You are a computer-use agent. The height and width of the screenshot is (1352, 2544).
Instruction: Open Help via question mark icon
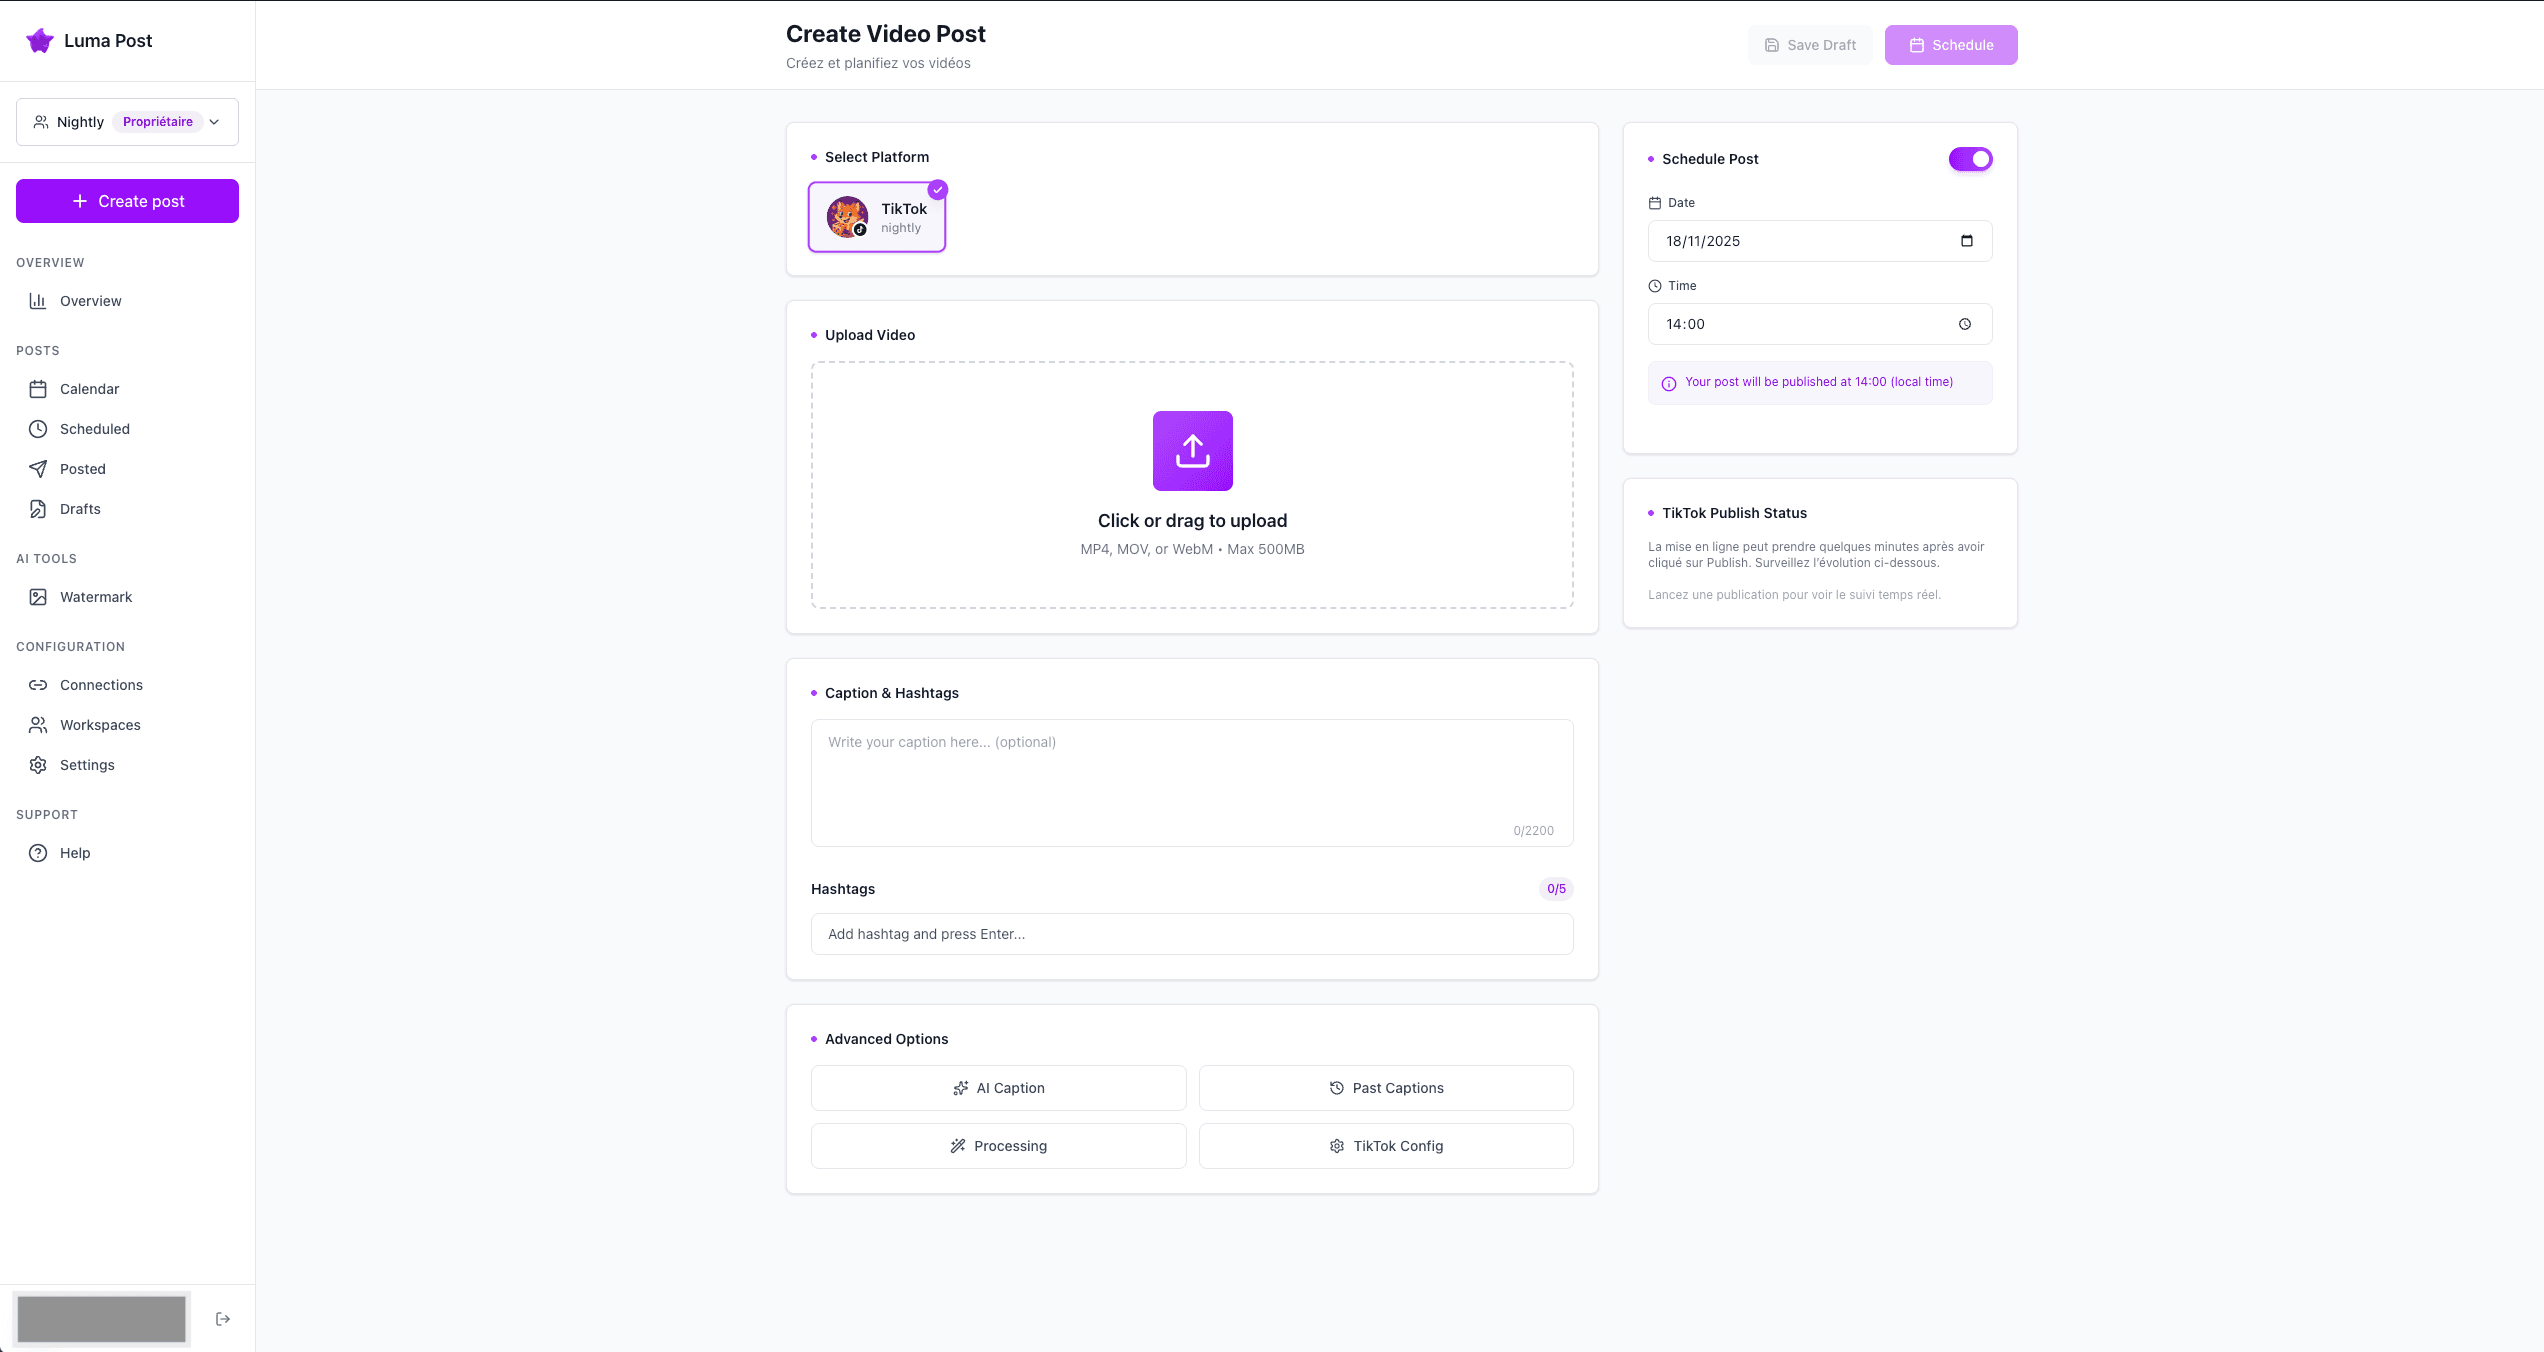[x=38, y=852]
